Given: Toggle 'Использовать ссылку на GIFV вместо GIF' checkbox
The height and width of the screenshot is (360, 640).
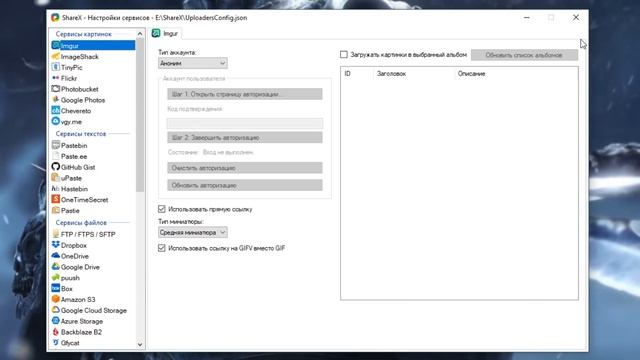Looking at the screenshot, I should [x=162, y=248].
